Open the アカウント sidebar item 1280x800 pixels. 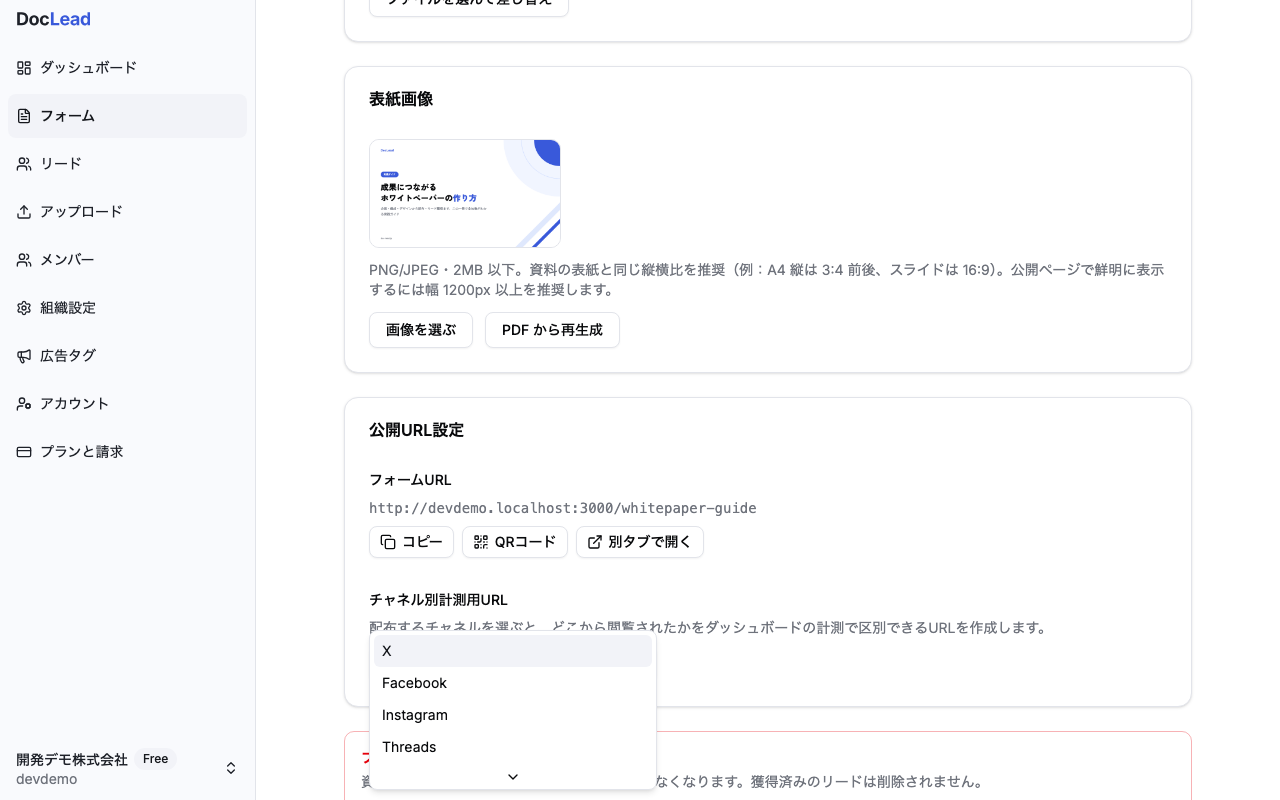tap(127, 404)
